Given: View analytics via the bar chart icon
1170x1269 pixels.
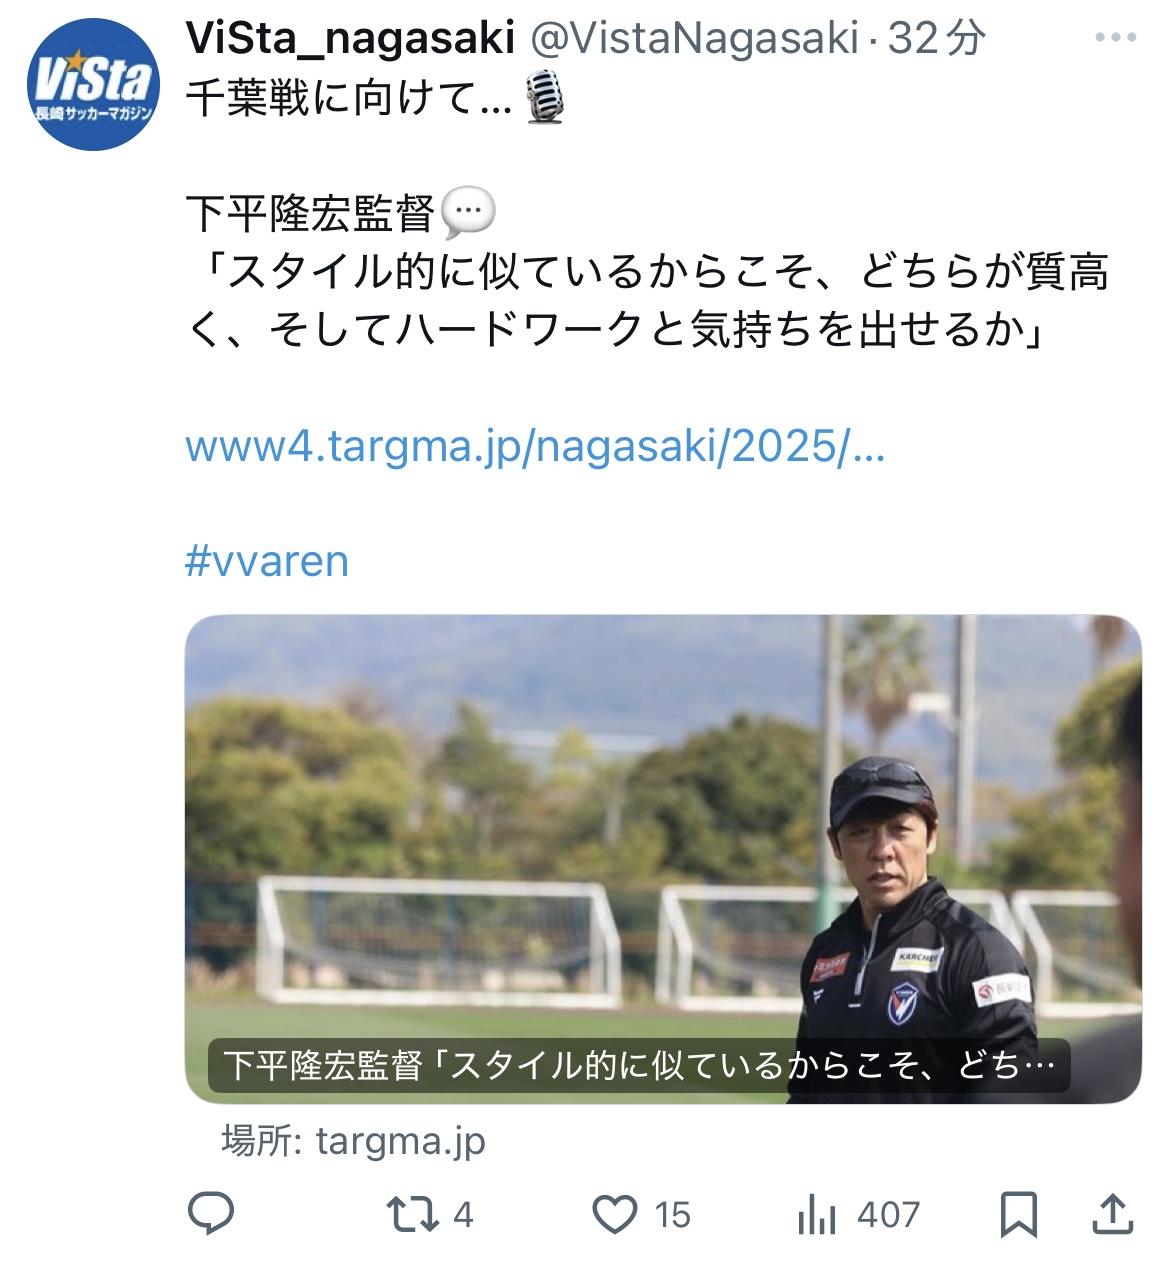Looking at the screenshot, I should point(816,1215).
